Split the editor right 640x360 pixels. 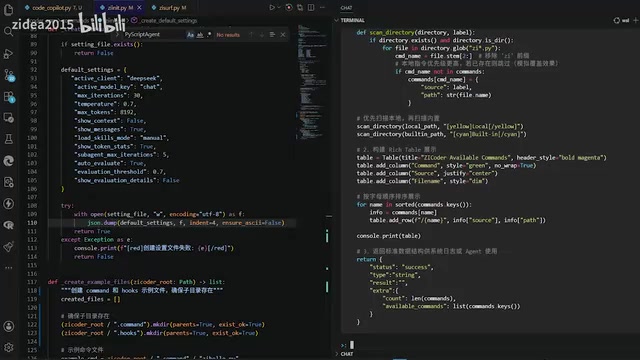[x=311, y=7]
